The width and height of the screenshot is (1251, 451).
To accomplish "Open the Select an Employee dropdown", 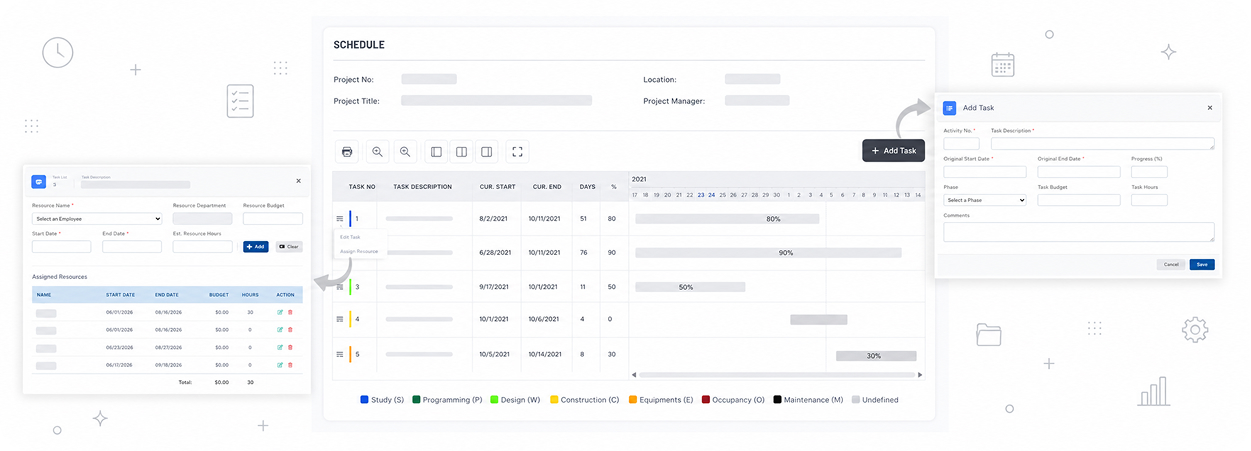I will [x=97, y=218].
